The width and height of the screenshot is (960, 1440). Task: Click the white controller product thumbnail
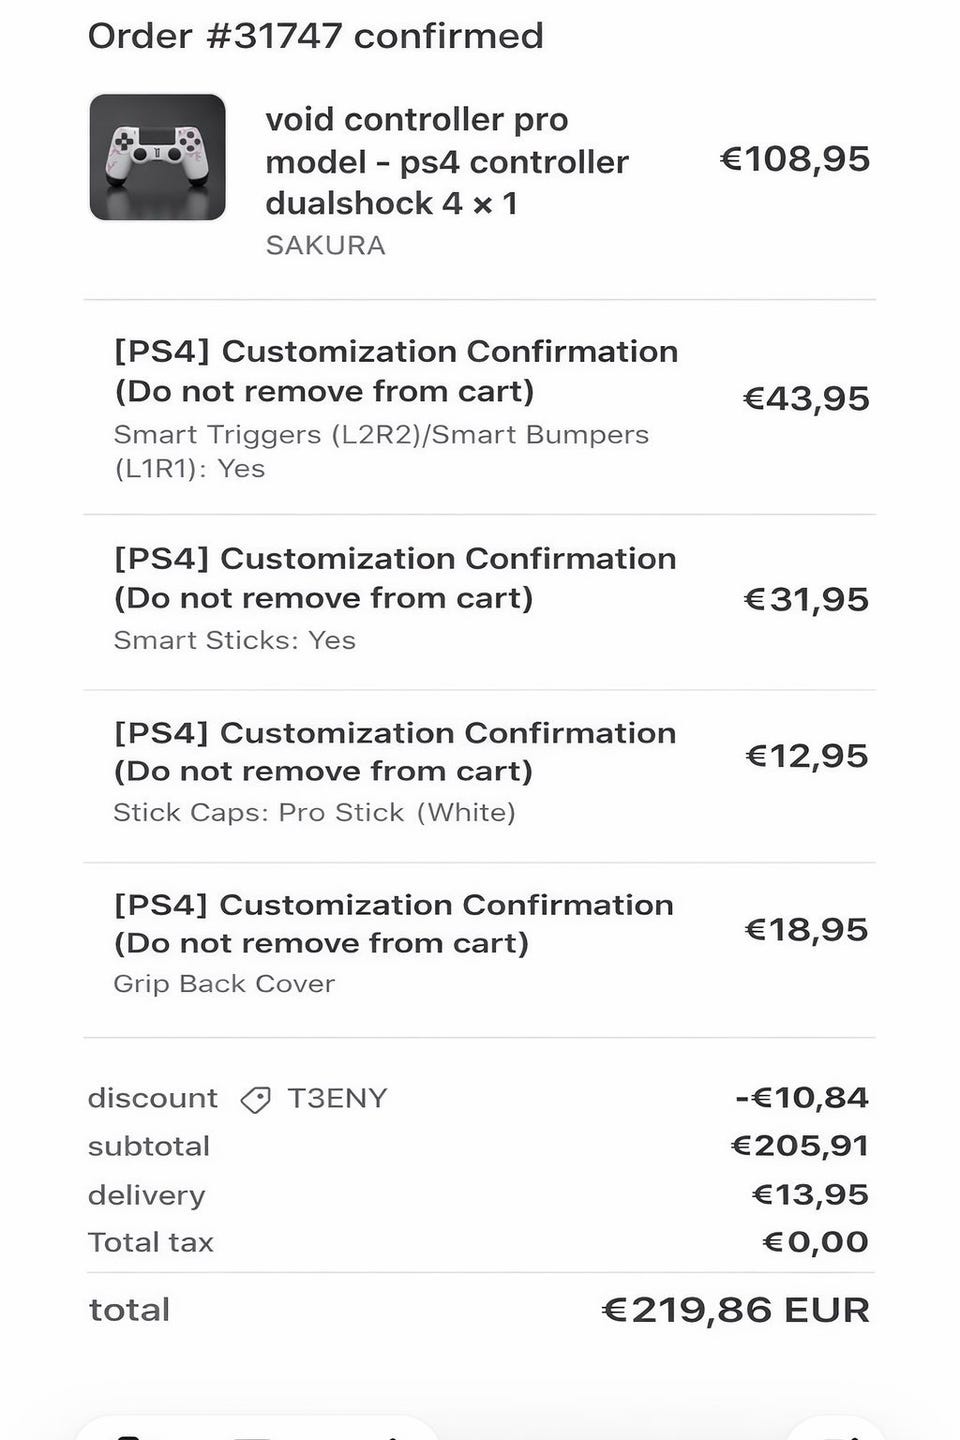[157, 157]
